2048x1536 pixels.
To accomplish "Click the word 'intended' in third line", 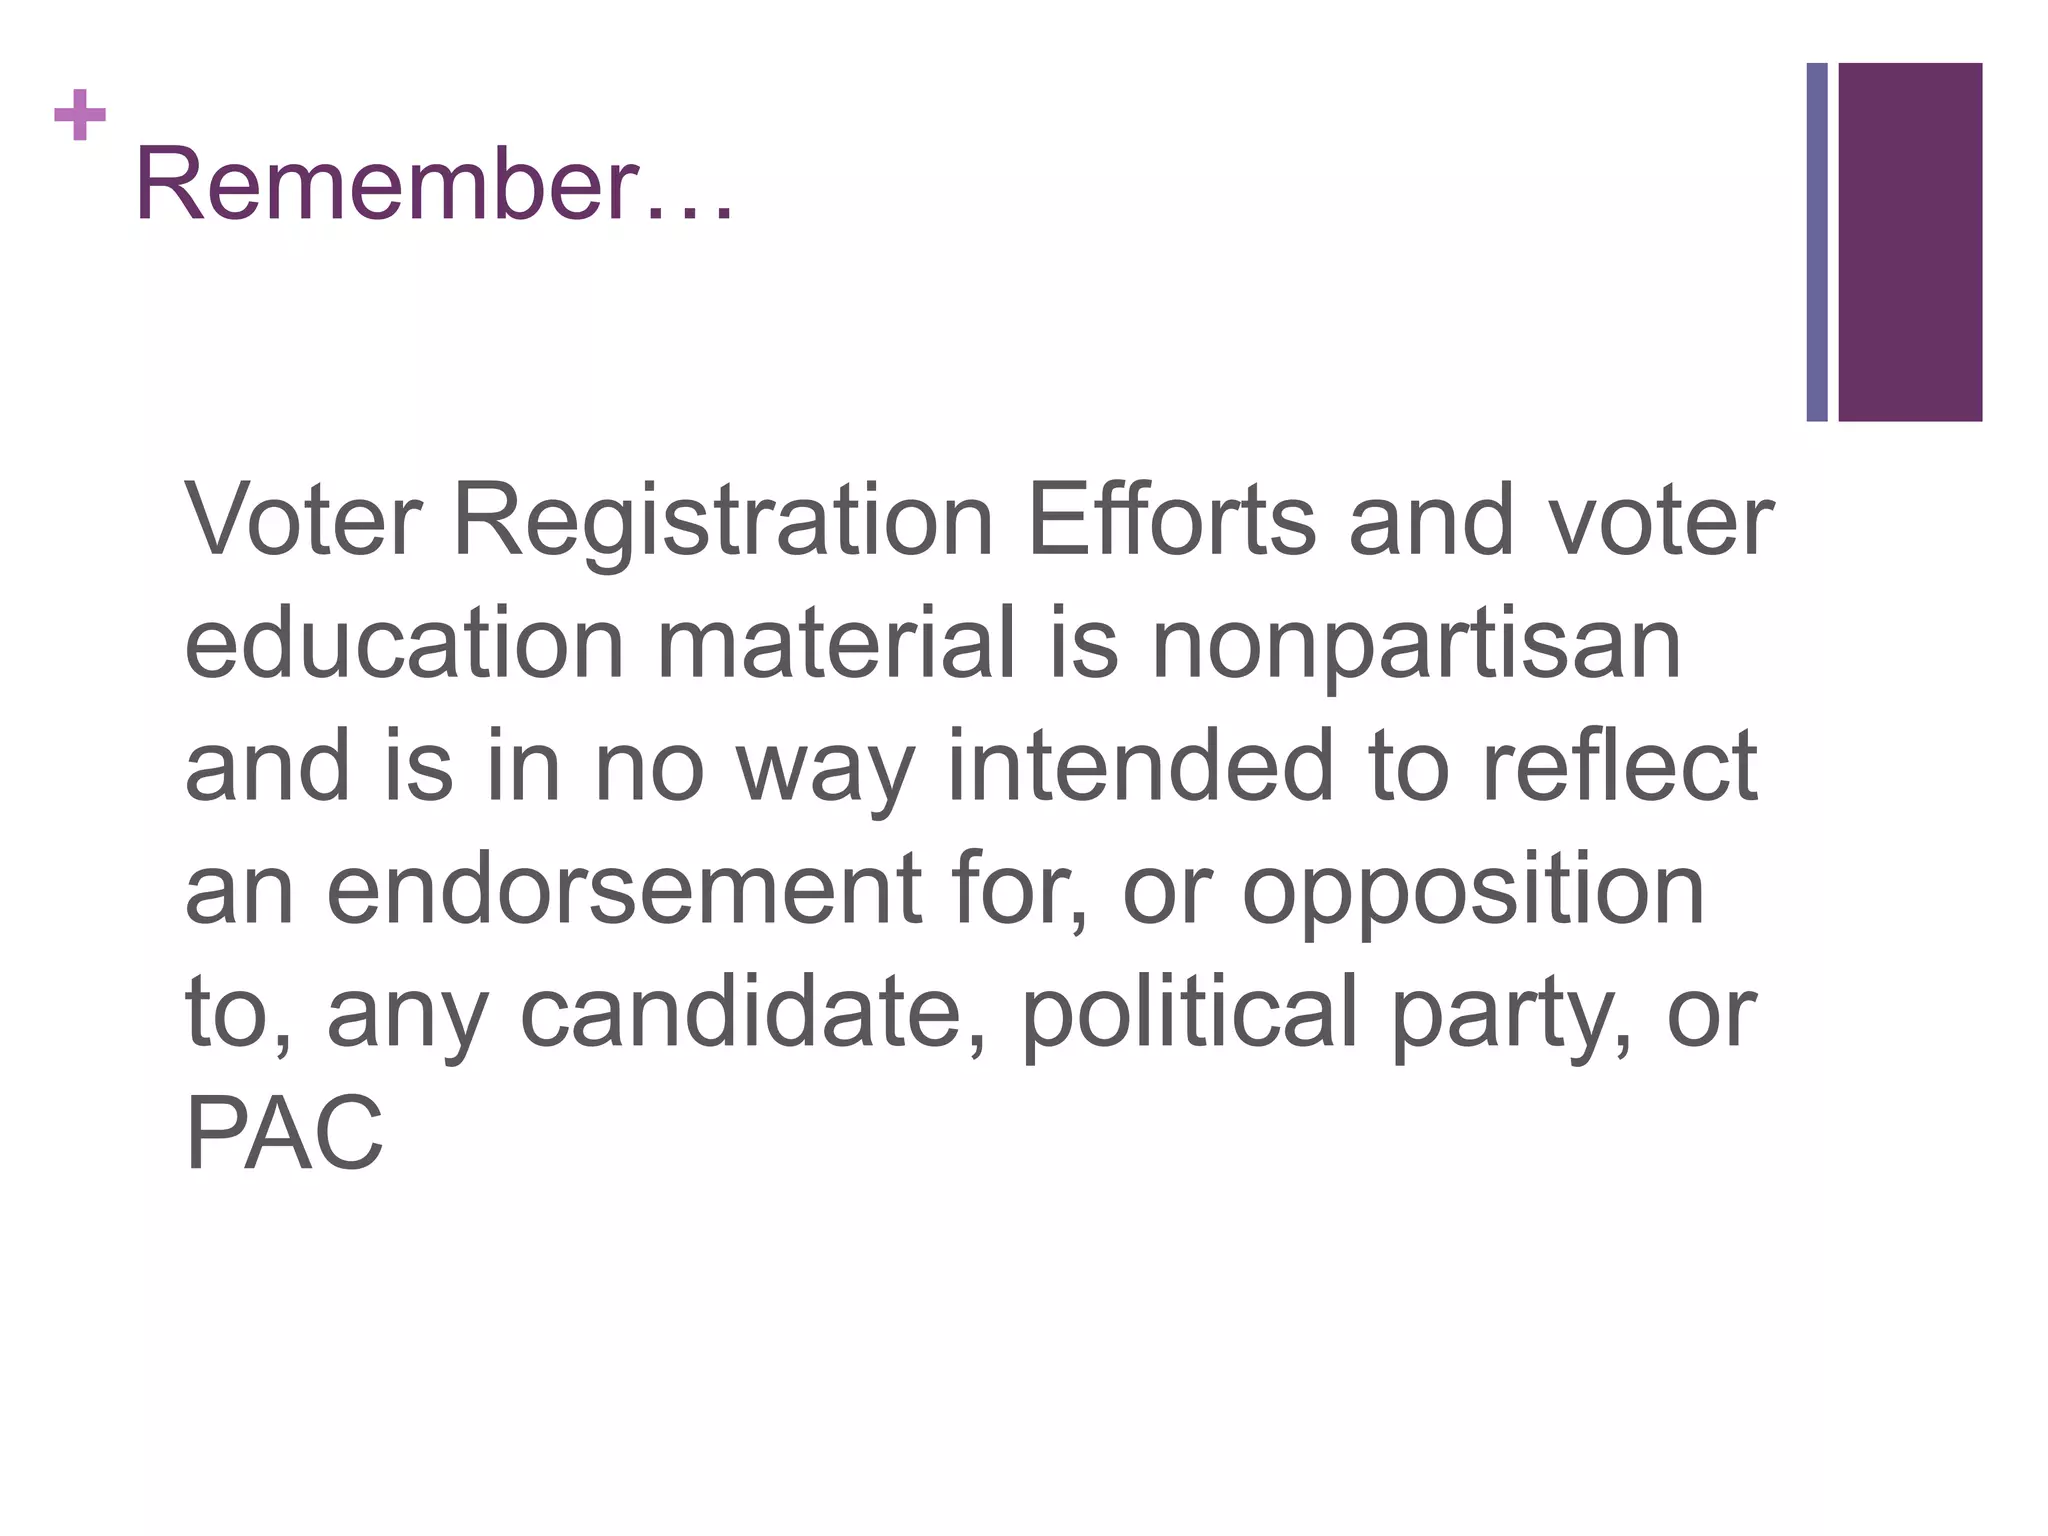I will click(x=1140, y=765).
